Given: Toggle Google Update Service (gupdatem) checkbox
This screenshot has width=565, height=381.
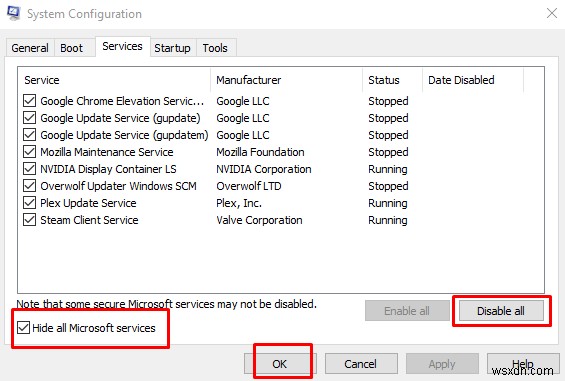Looking at the screenshot, I should pyautogui.click(x=29, y=134).
